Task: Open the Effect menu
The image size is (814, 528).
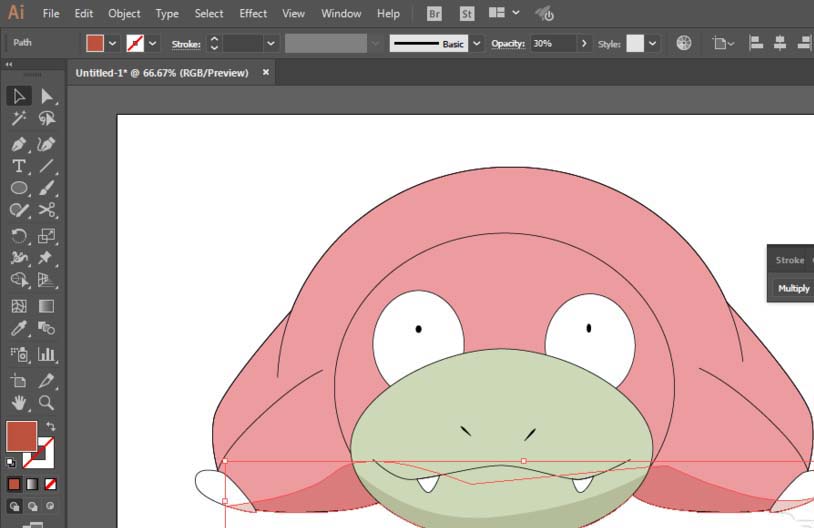Action: click(x=253, y=14)
